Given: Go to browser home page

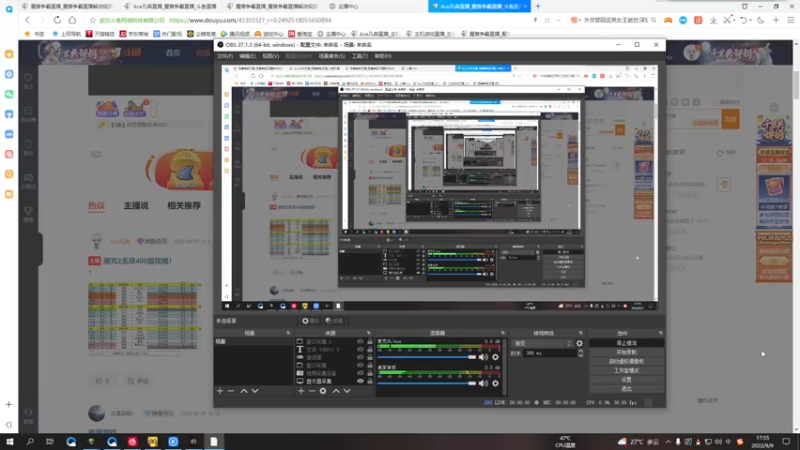Looking at the screenshot, I should point(72,20).
